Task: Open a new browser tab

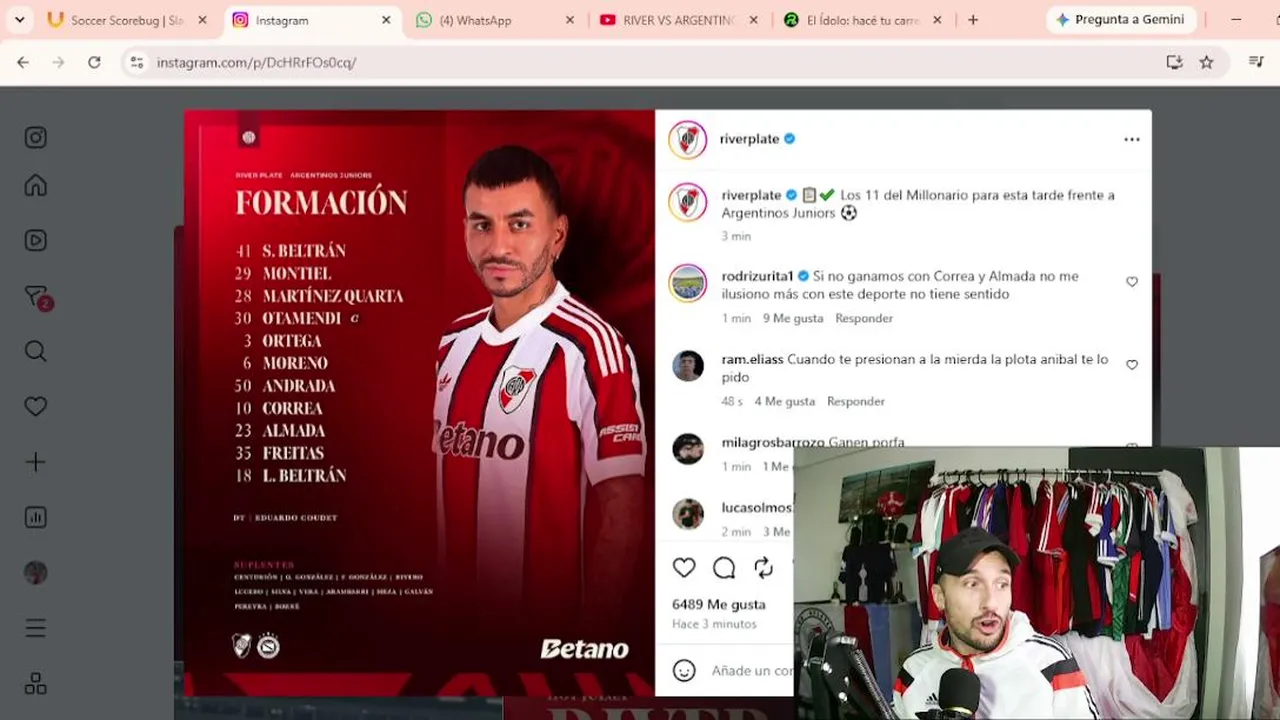Action: (973, 20)
